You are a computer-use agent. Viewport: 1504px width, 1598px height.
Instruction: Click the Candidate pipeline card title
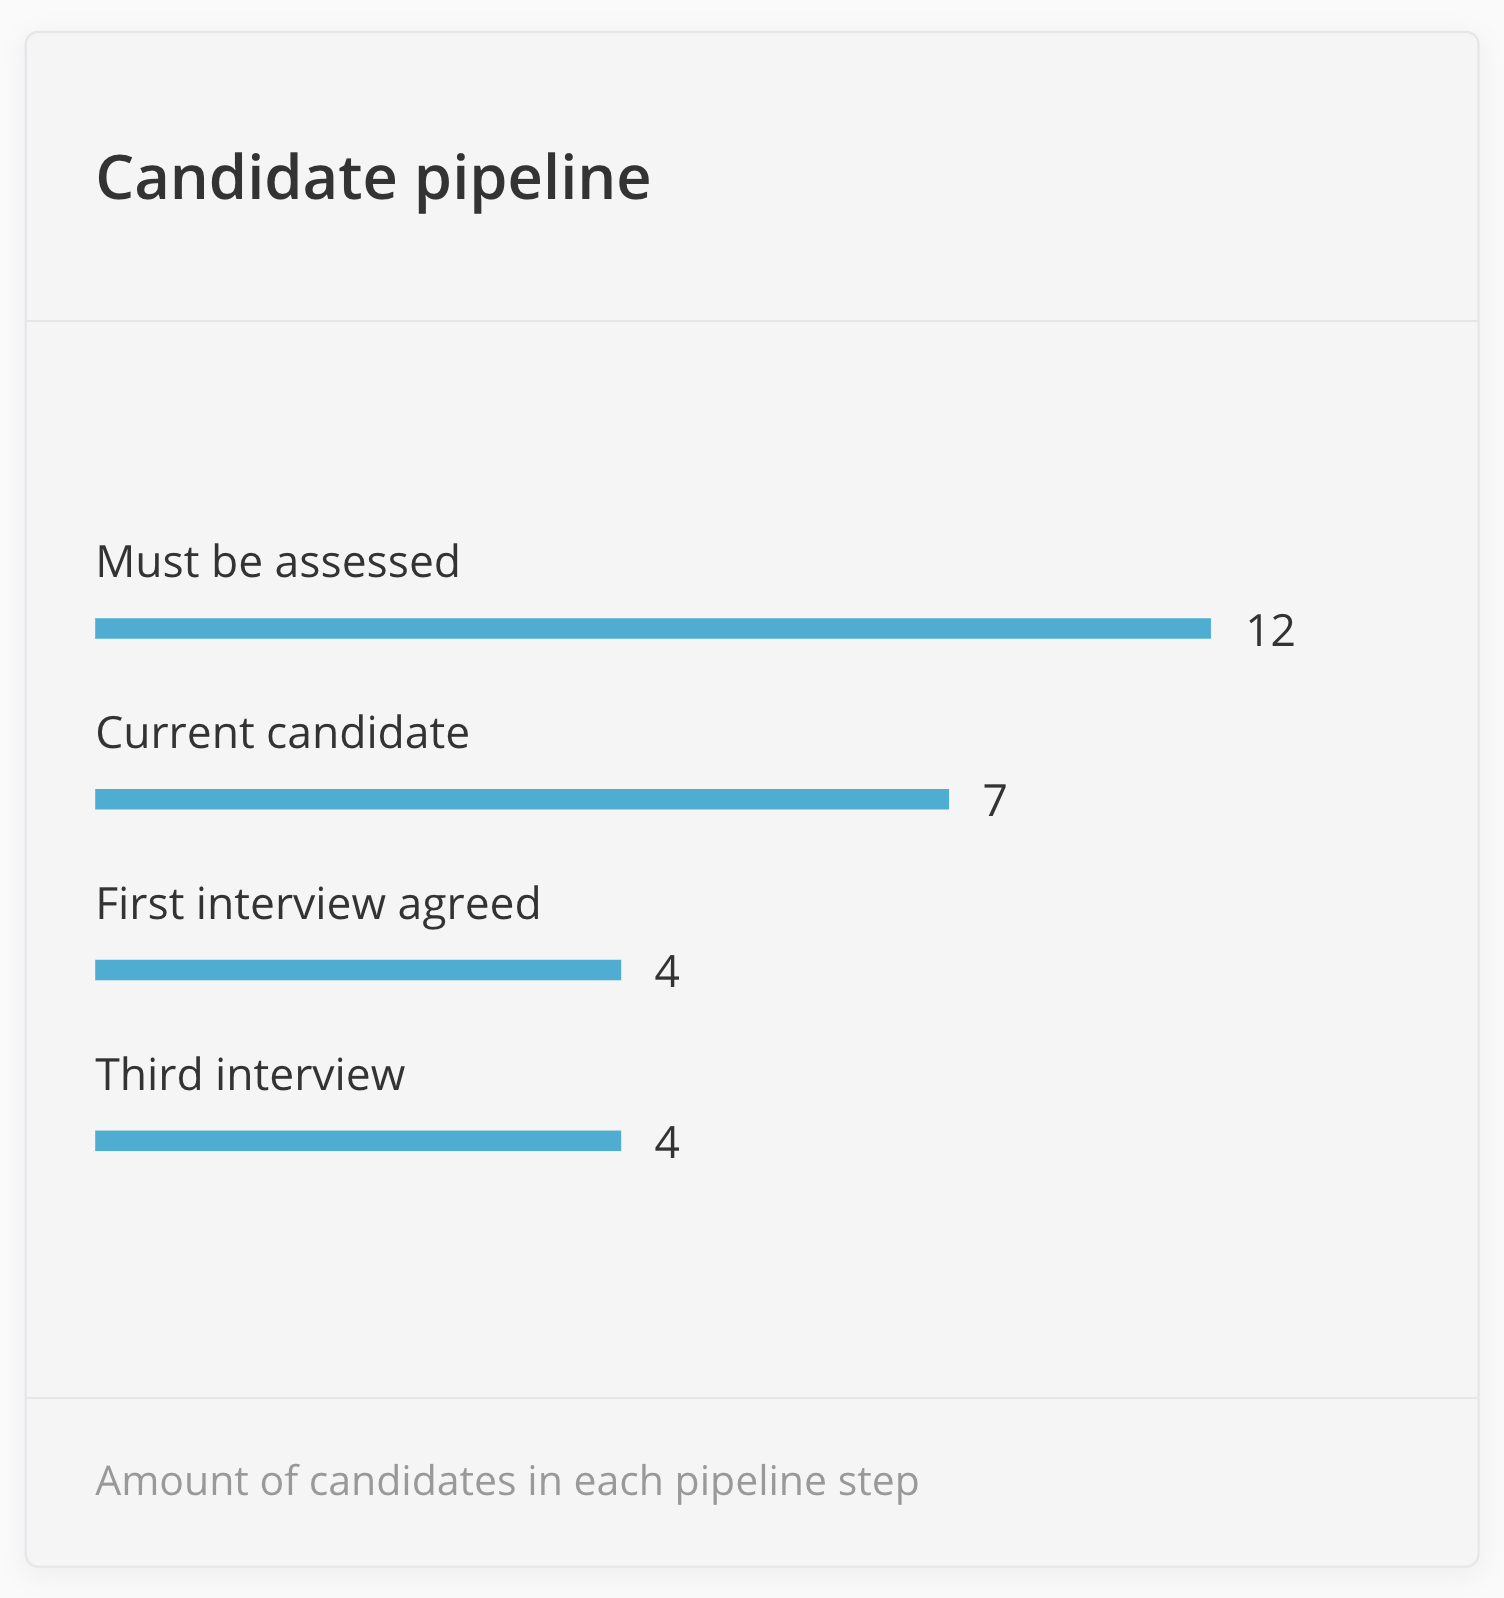coord(373,178)
